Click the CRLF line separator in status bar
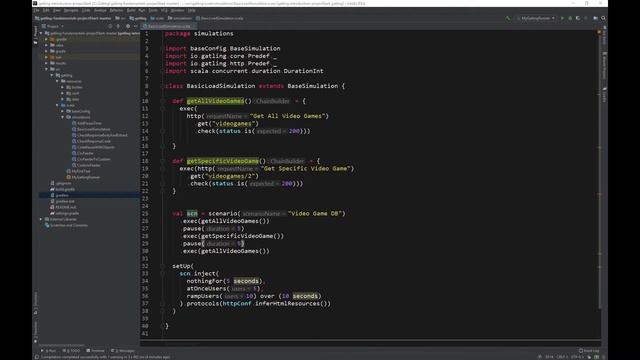Screen dimensions: 640x360 [x=562, y=357]
